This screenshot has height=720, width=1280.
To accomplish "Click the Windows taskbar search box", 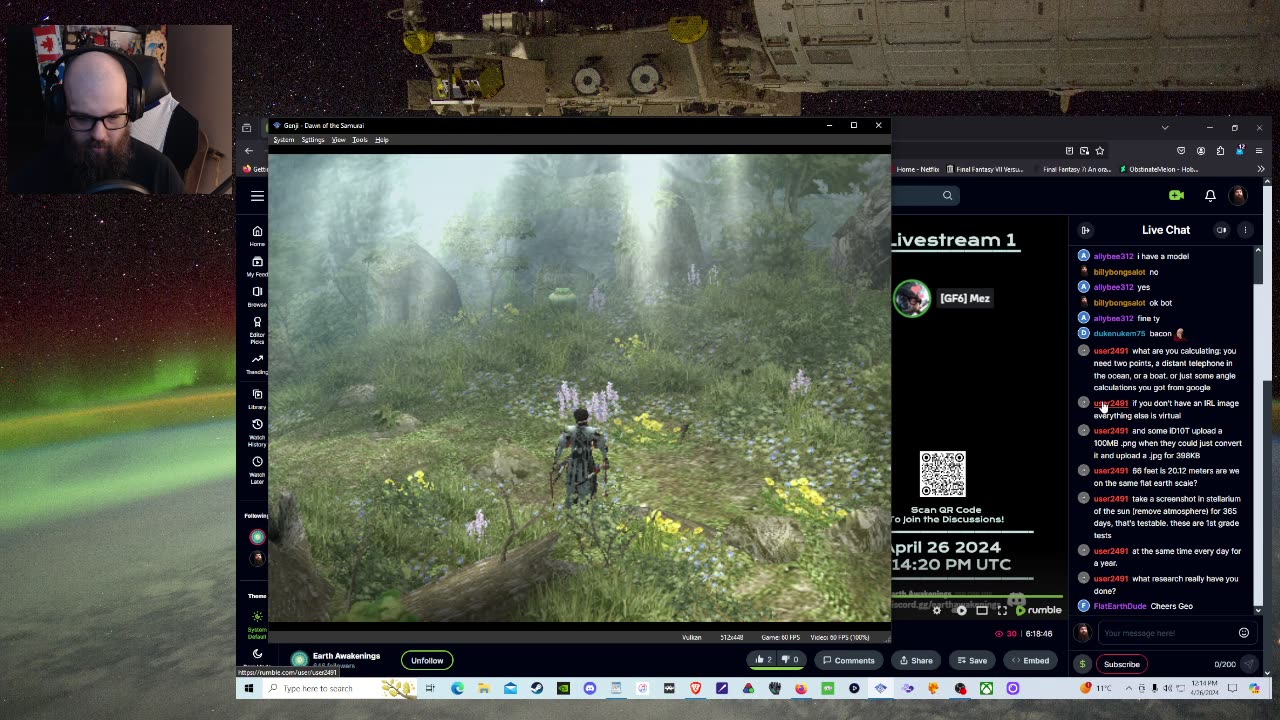I will pyautogui.click(x=339, y=688).
